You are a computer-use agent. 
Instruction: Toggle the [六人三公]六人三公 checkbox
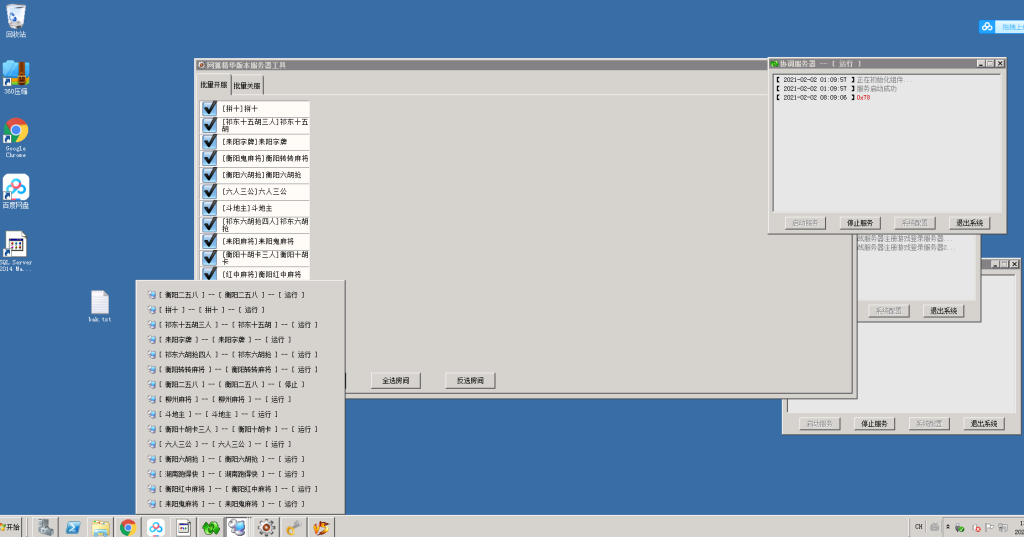(x=210, y=191)
